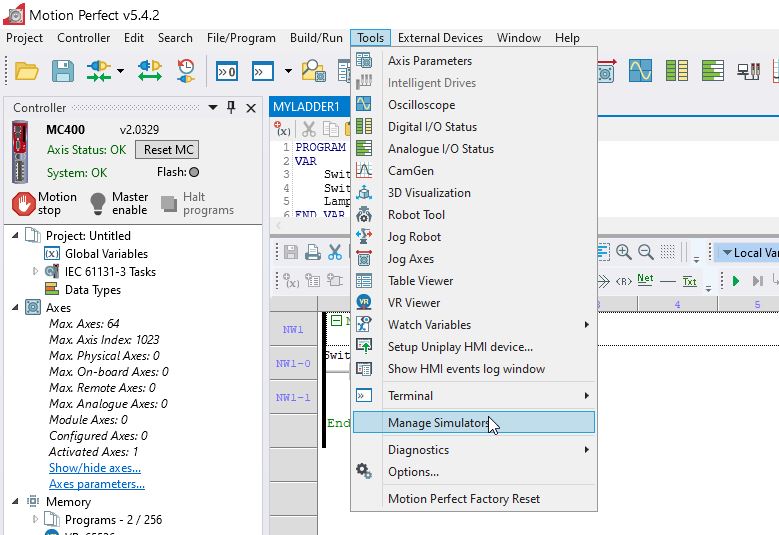Screen dimensions: 779x535
Task: Expand Programs - 2 / 256 node
Action: click(x=35, y=519)
